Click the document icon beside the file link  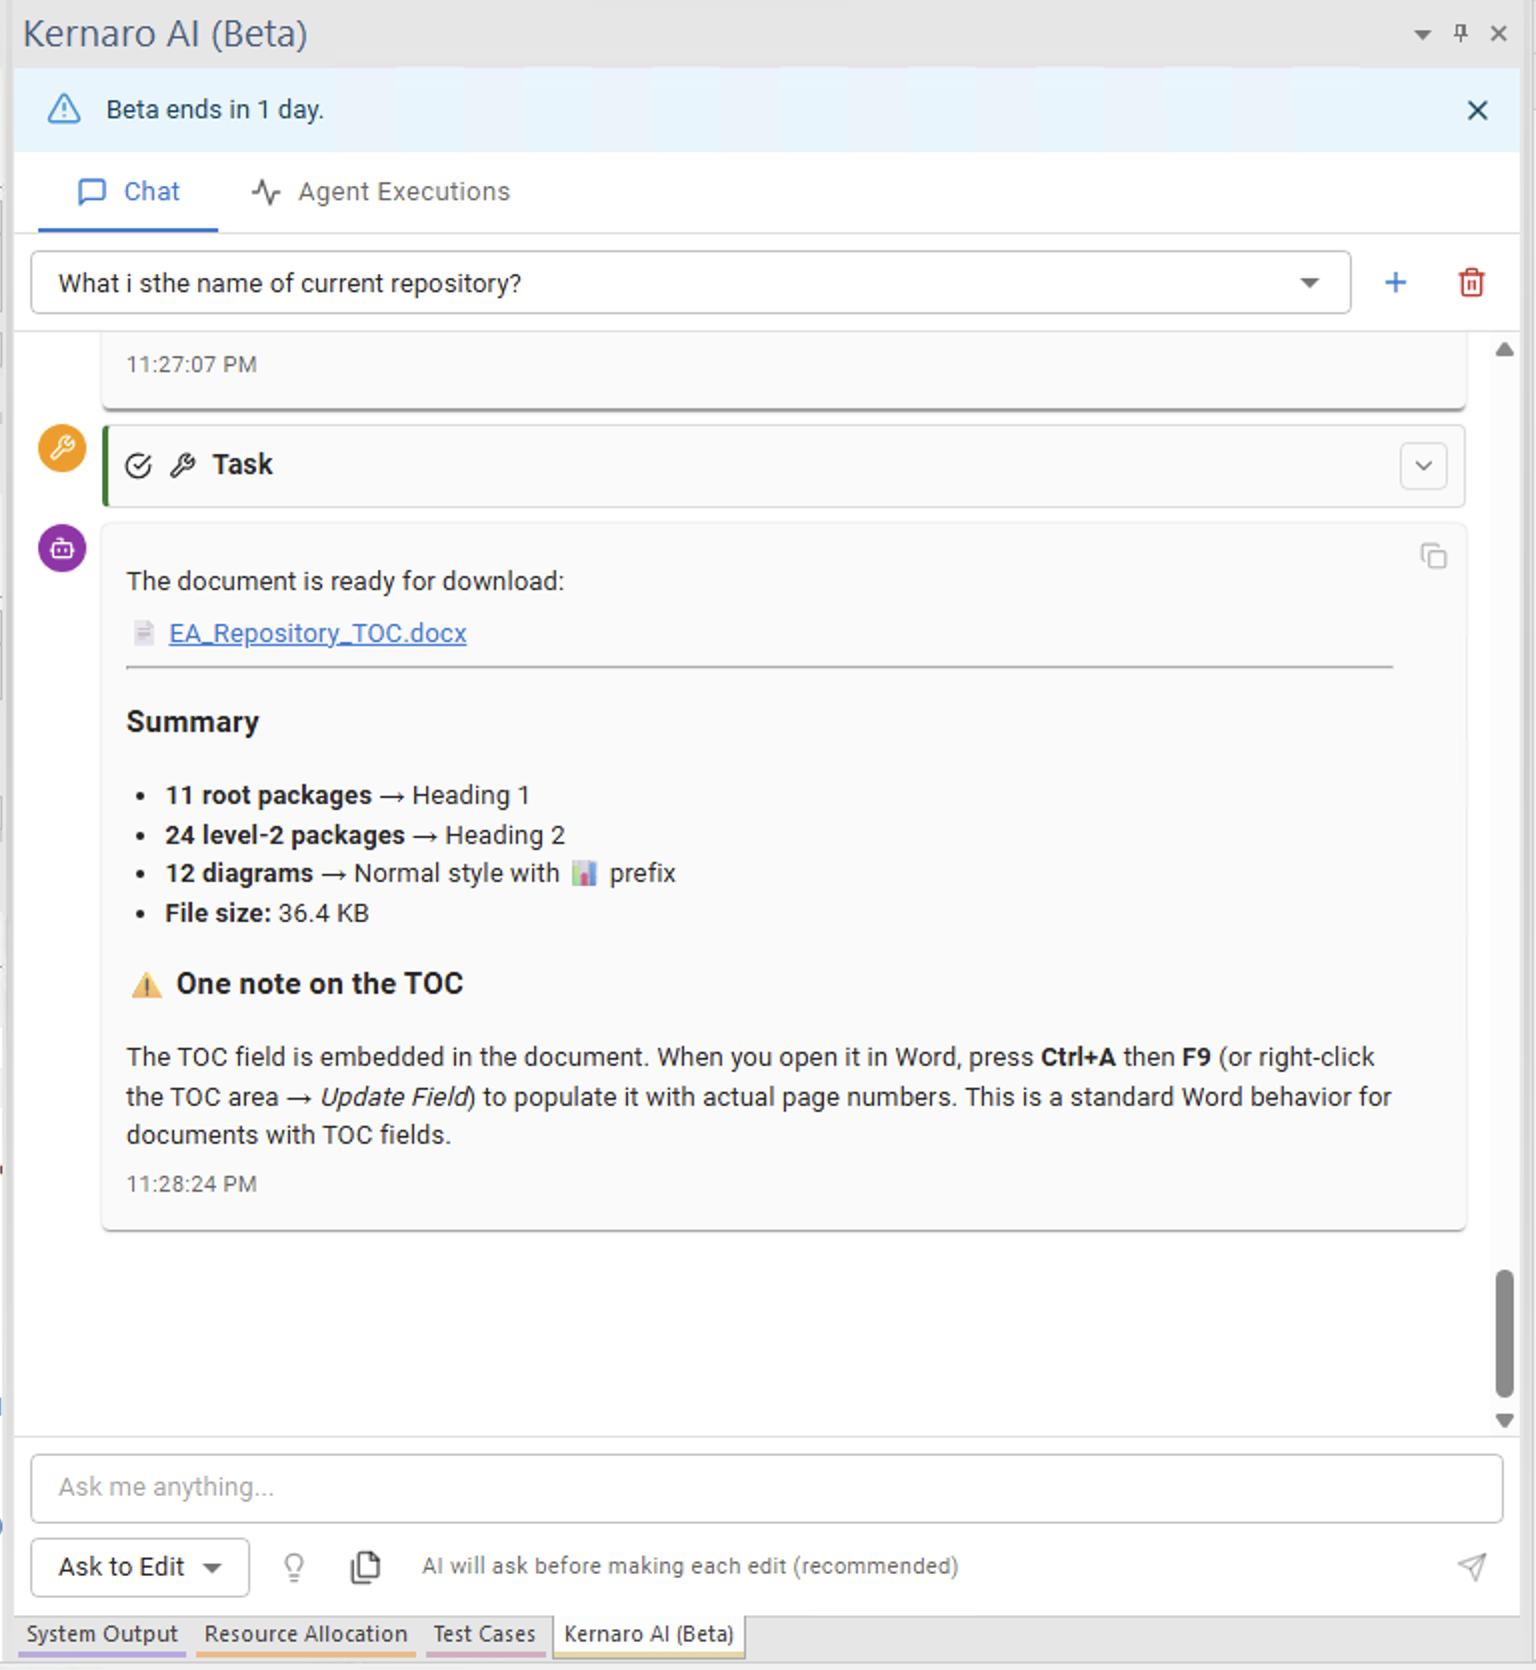point(144,633)
